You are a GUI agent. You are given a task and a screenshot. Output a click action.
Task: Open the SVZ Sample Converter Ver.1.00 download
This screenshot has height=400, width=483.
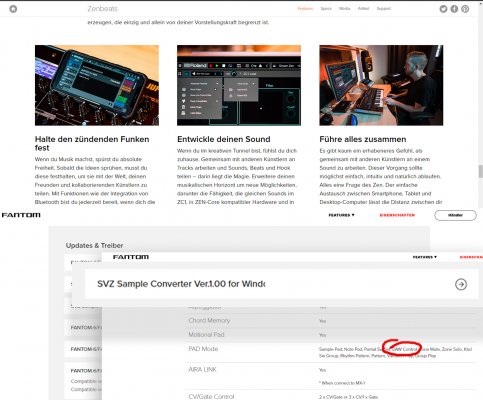click(x=281, y=284)
